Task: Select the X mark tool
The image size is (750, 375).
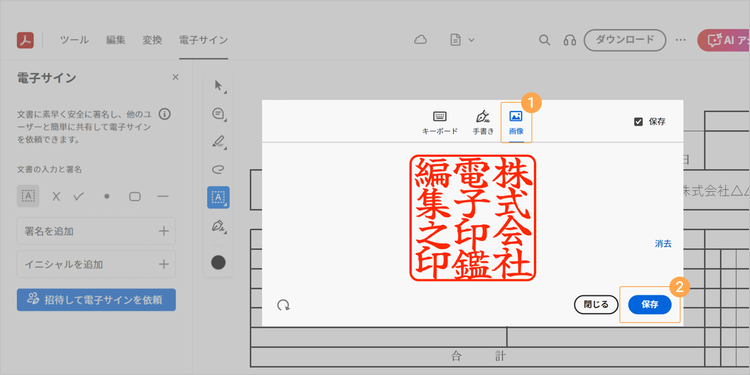Action: 56,196
